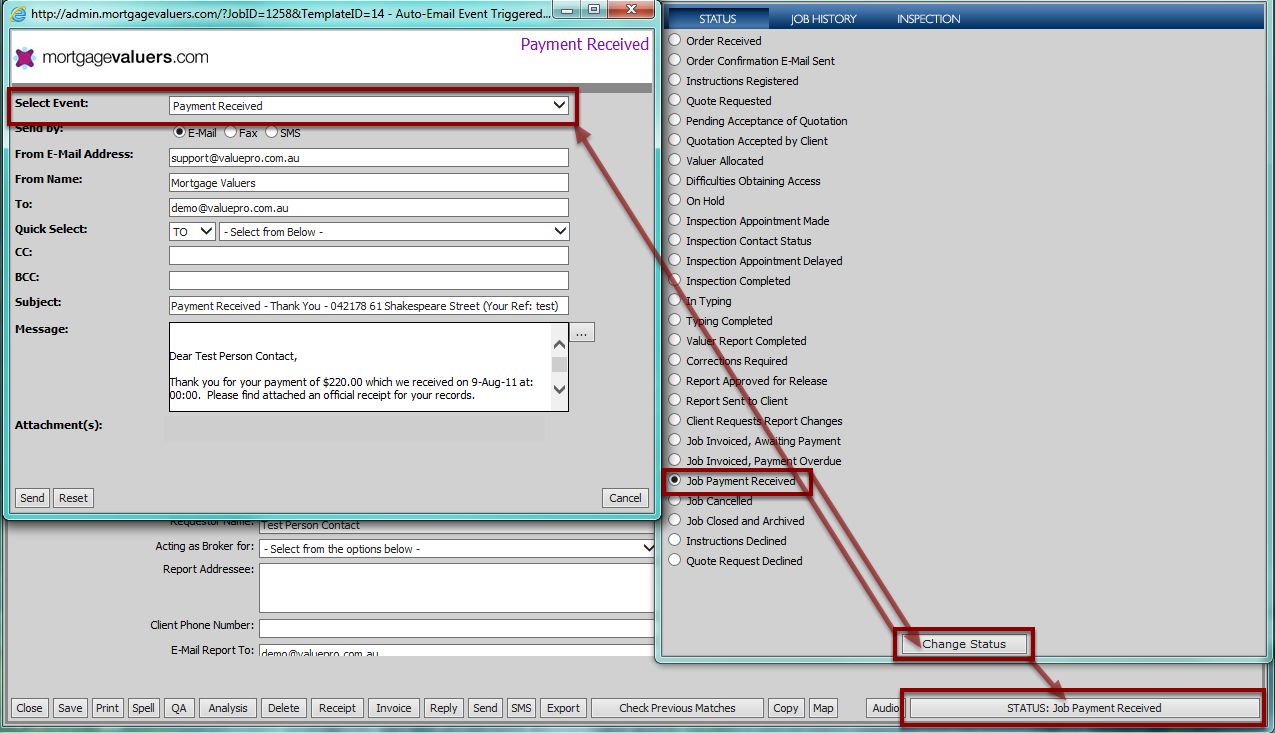Click the Print button in bottom toolbar
Image resolution: width=1275 pixels, height=733 pixels.
(x=107, y=708)
